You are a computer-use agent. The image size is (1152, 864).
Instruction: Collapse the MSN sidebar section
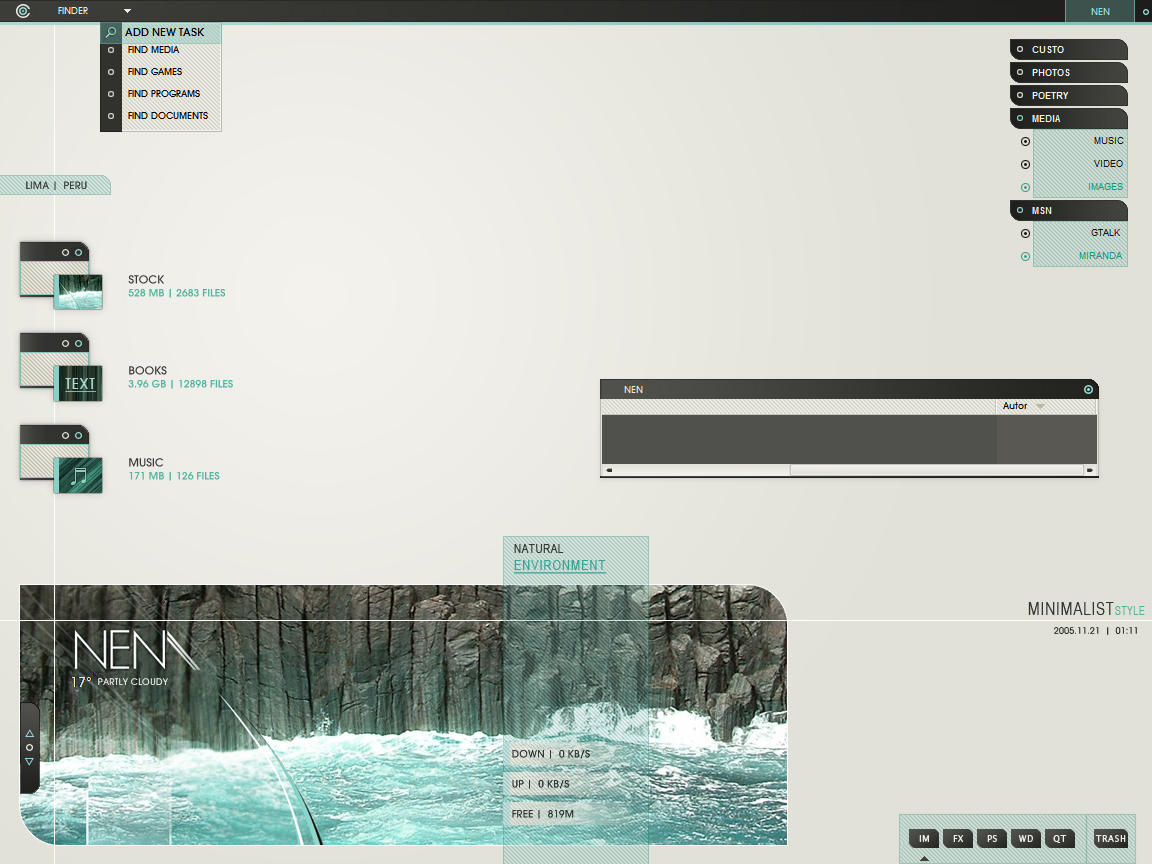click(1068, 210)
